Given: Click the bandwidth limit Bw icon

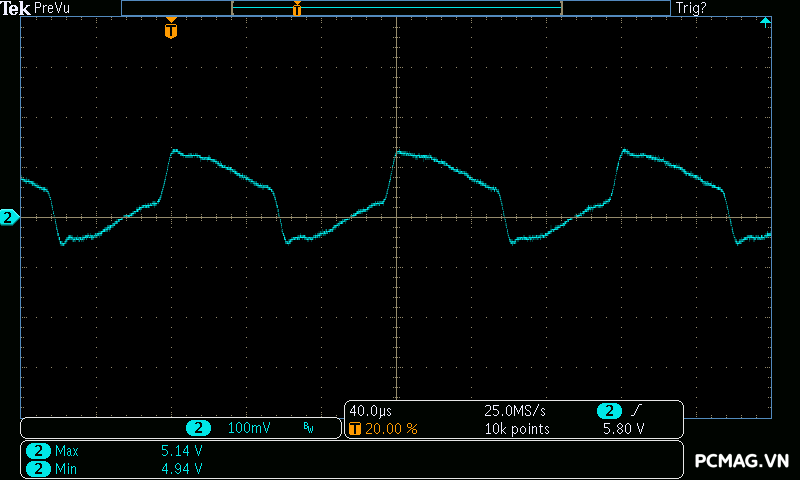Looking at the screenshot, I should pos(308,428).
